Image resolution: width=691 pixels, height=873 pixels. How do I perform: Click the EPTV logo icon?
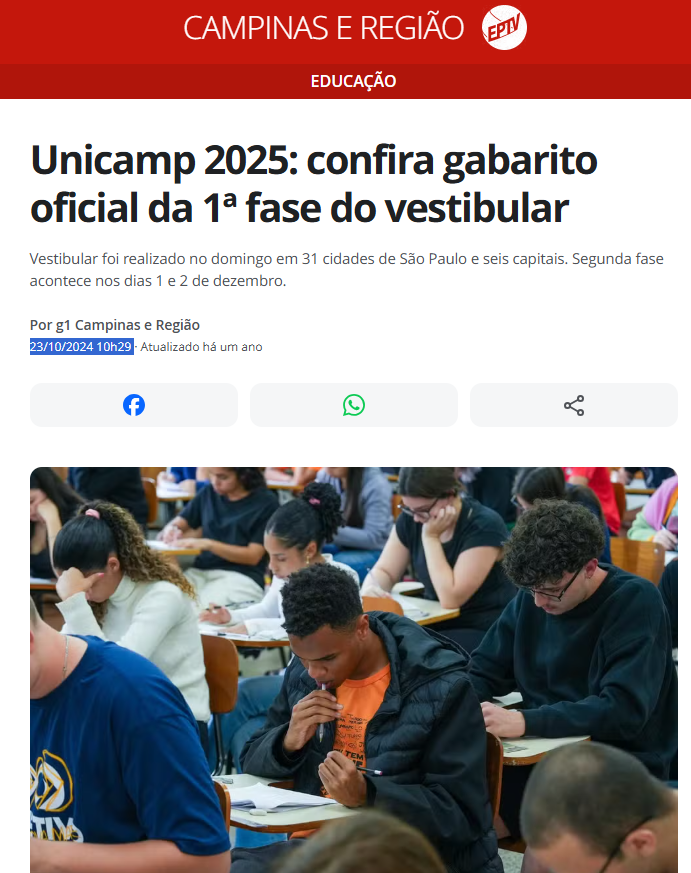click(x=504, y=27)
